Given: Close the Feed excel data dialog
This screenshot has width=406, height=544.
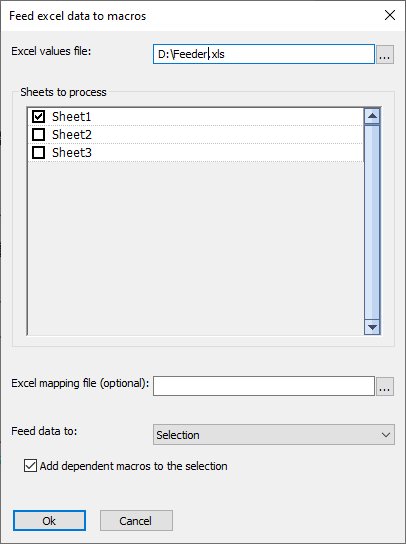Looking at the screenshot, I should click(x=390, y=15).
